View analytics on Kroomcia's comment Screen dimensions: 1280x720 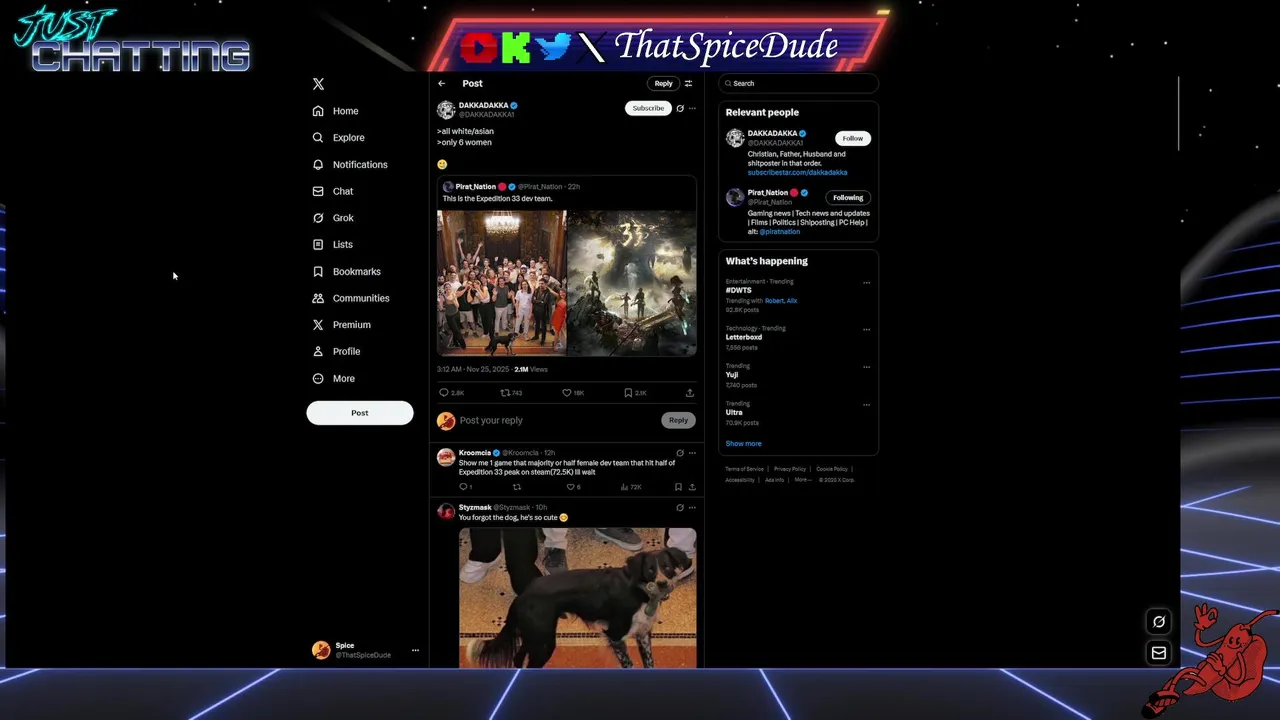(x=631, y=487)
